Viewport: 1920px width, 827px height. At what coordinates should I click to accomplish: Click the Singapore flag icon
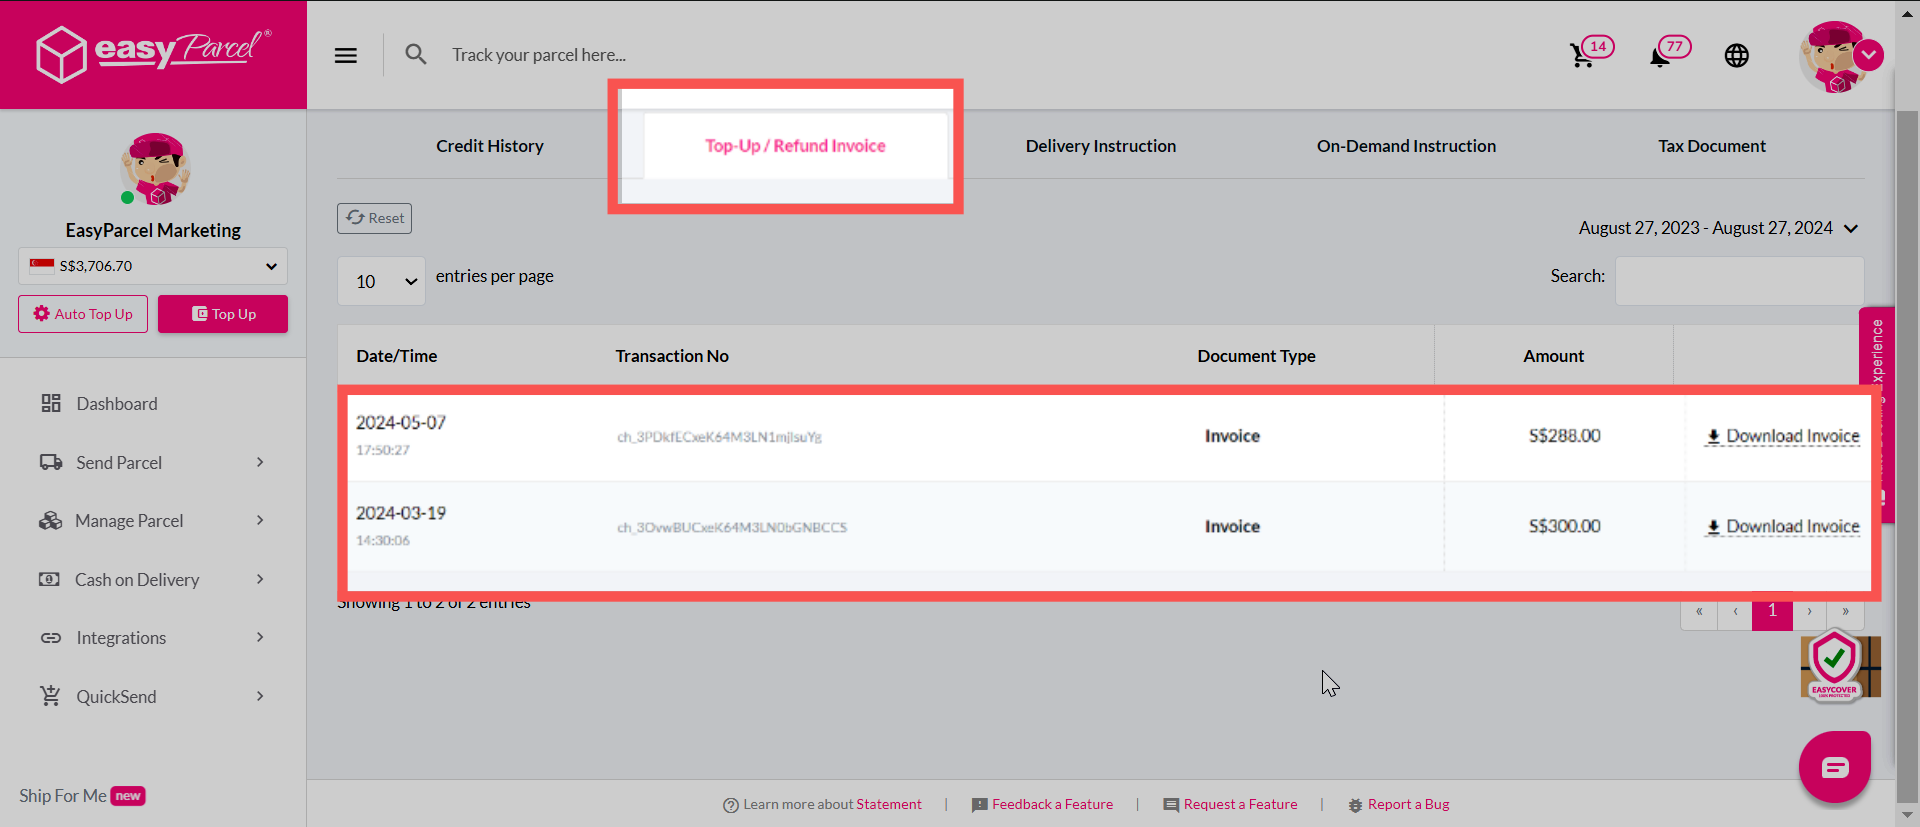[x=42, y=265]
